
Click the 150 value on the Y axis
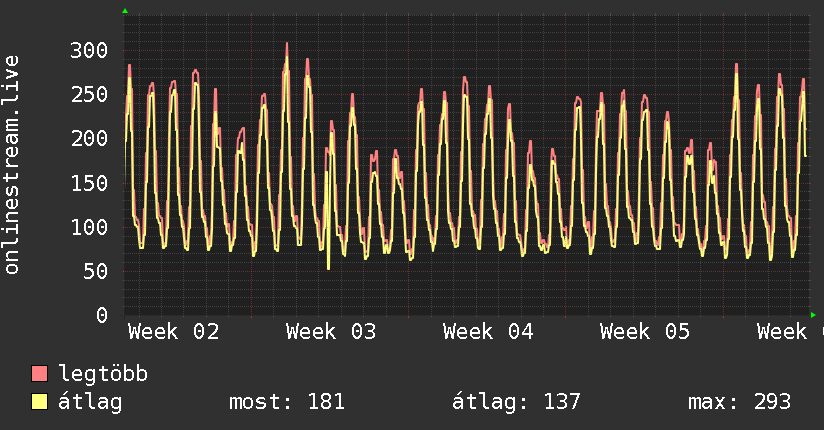point(87,183)
